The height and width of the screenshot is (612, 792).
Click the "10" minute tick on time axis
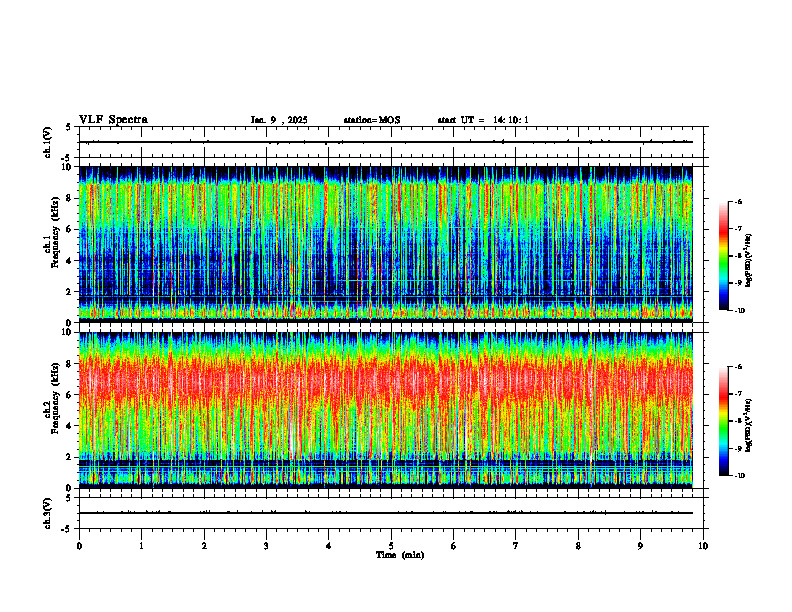[703, 546]
